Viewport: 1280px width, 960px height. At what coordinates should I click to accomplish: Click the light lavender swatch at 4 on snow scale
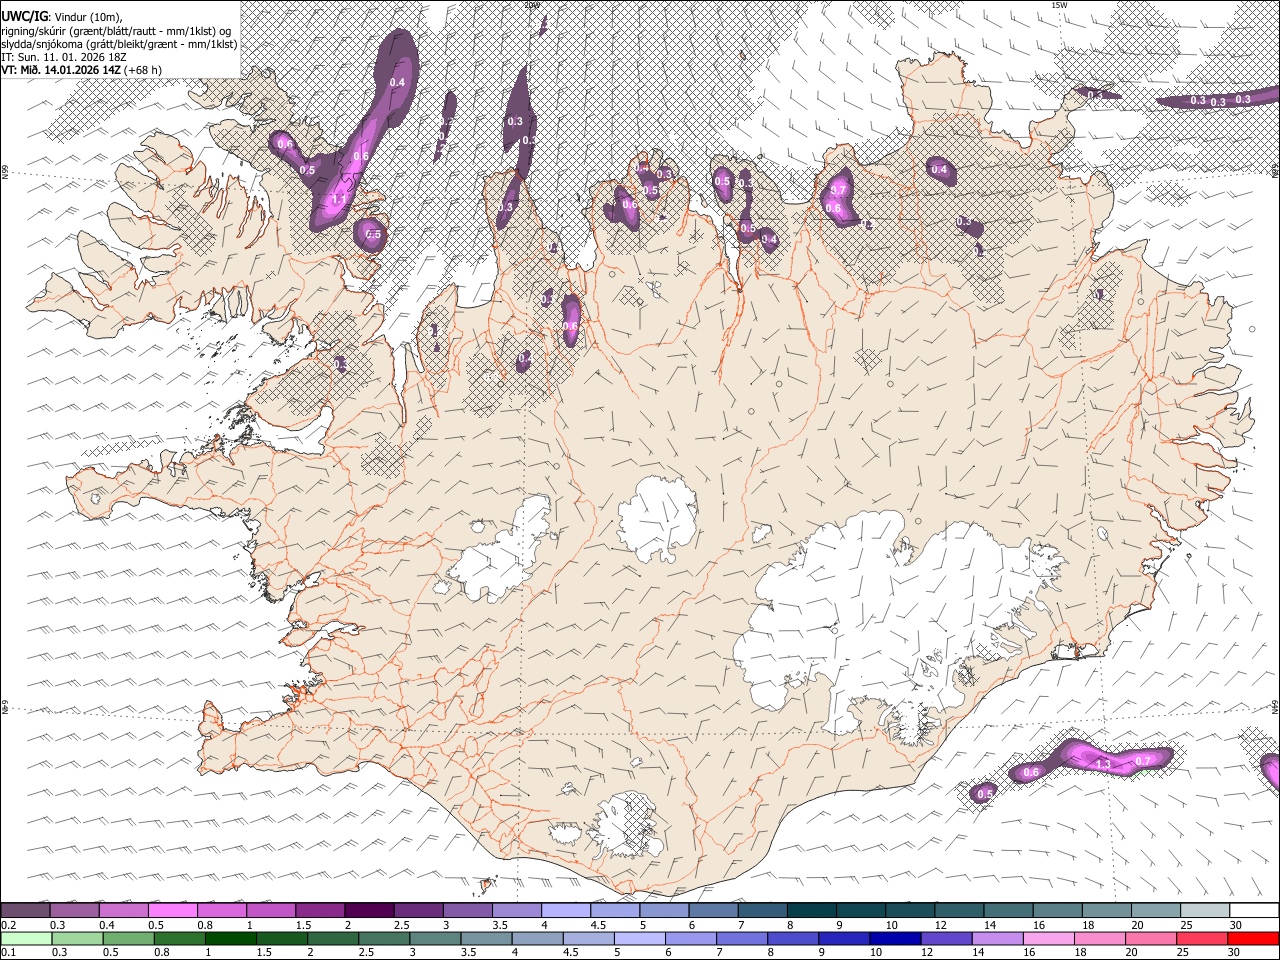[564, 910]
